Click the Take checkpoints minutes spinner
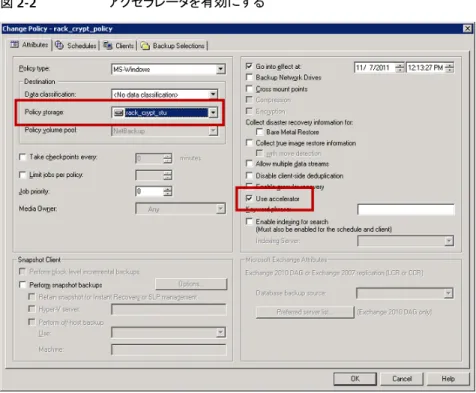Viewport: 476px width, 393px height. tap(168, 158)
